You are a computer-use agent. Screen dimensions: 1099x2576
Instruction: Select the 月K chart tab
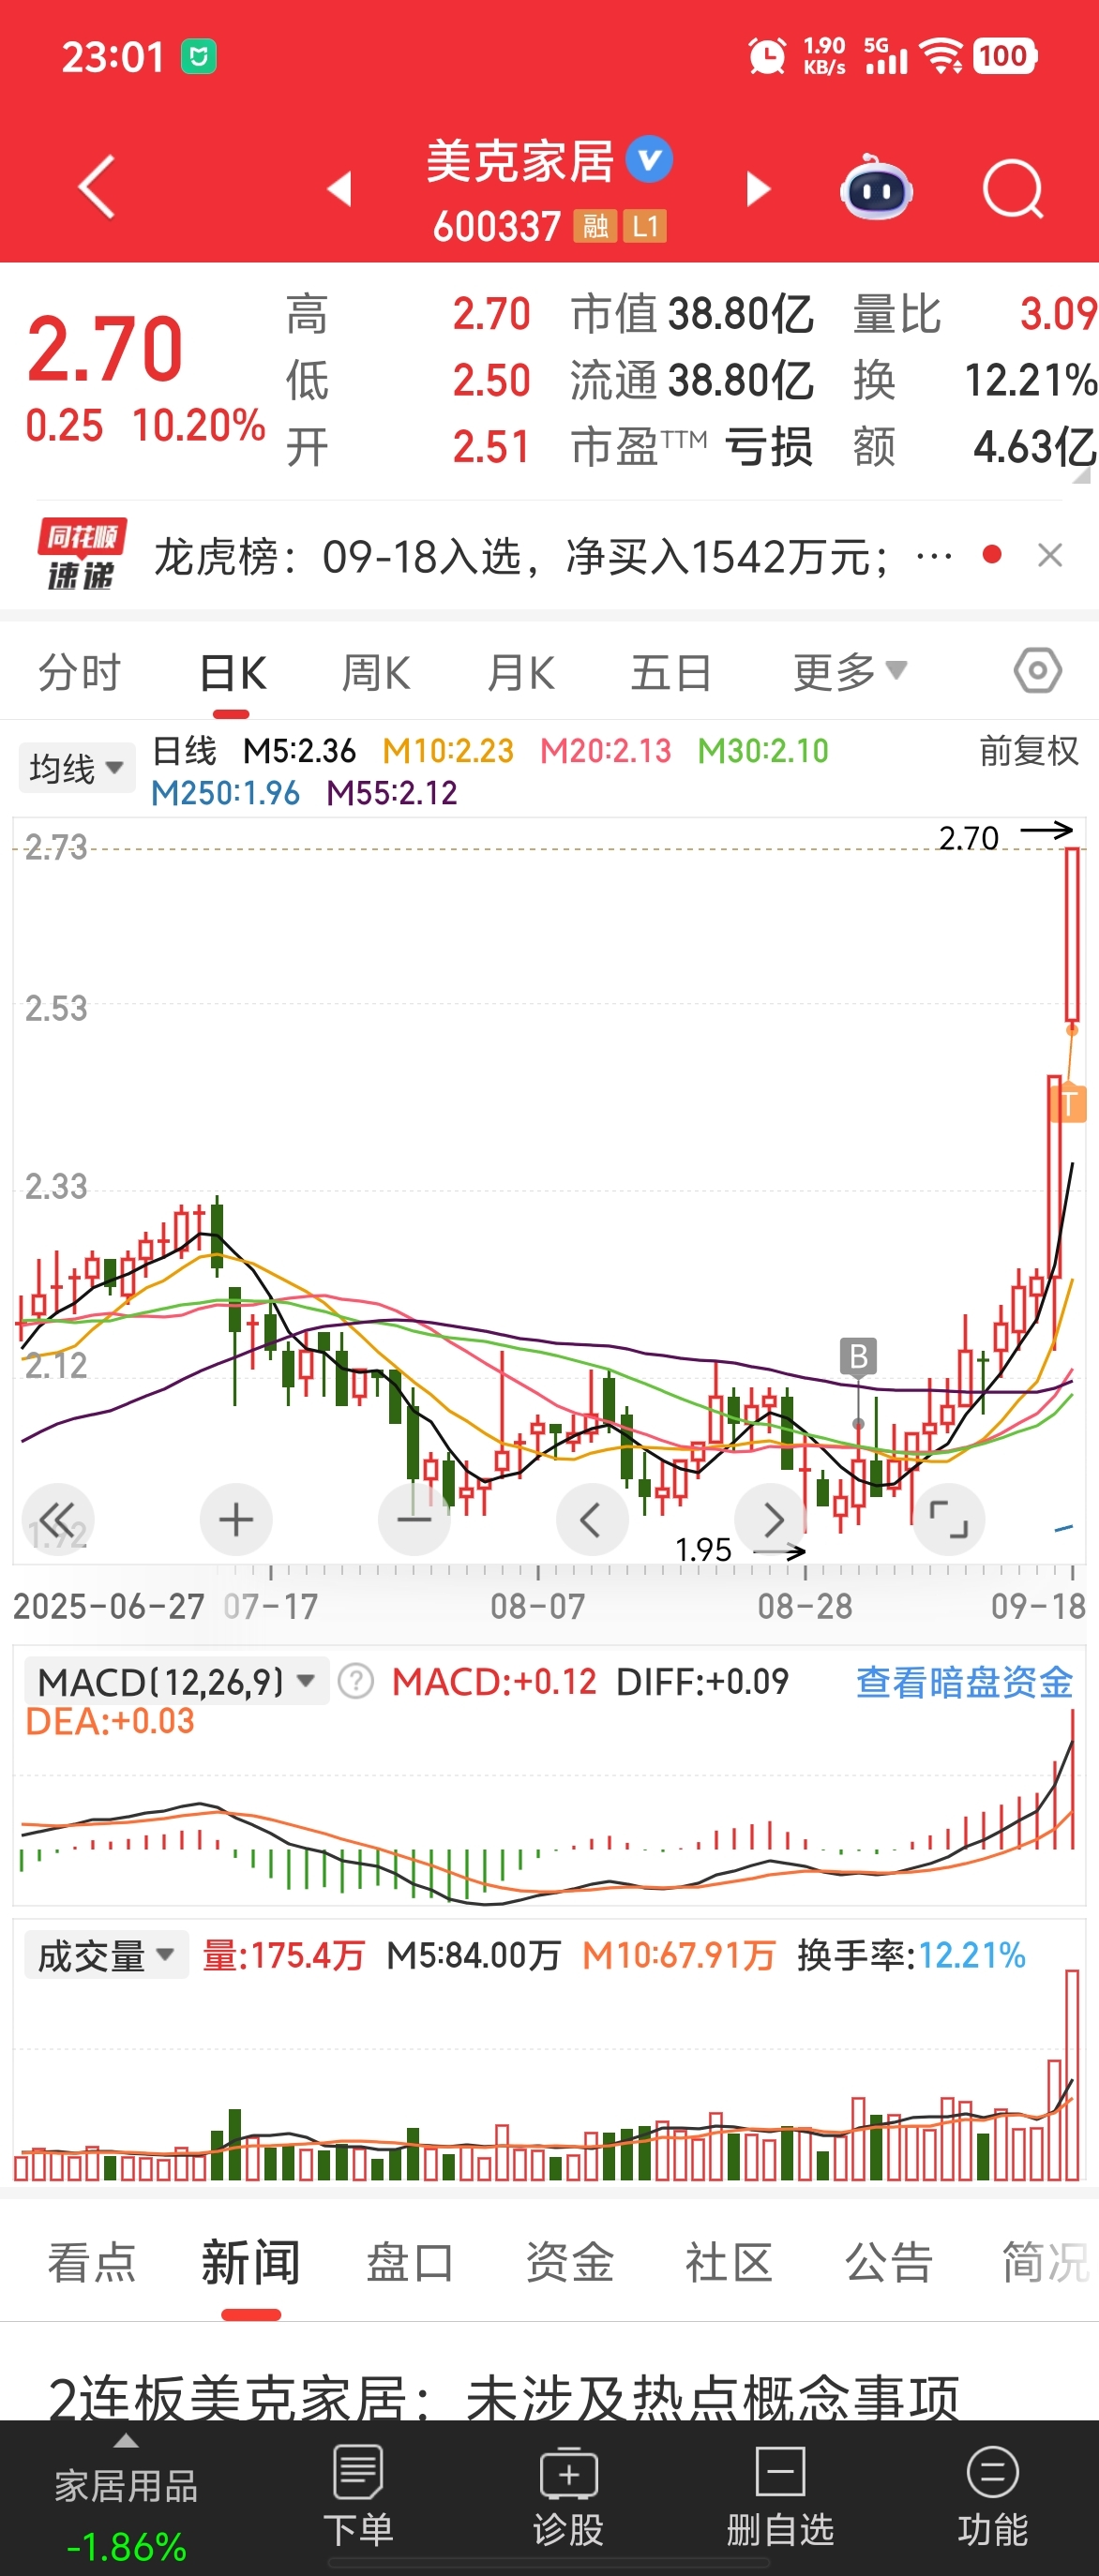[521, 672]
